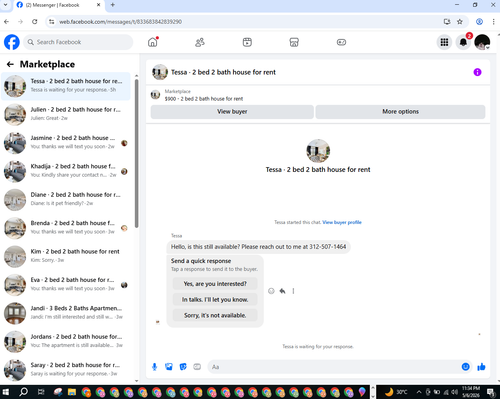Bookmark this page with star icon
The height and width of the screenshot is (399, 500).
(x=460, y=22)
